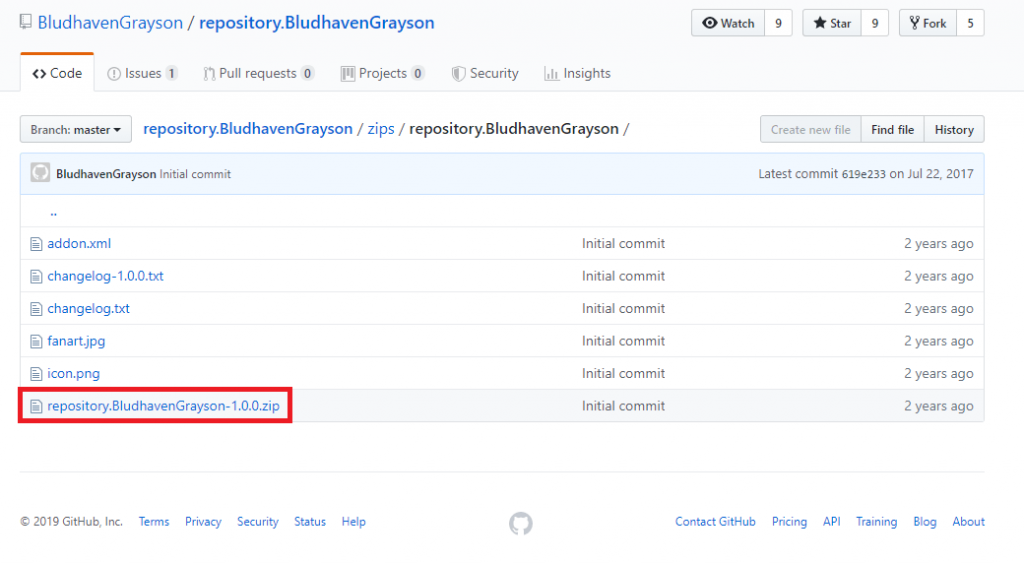Open the Status footer link
The height and width of the screenshot is (563, 1024).
click(x=310, y=521)
